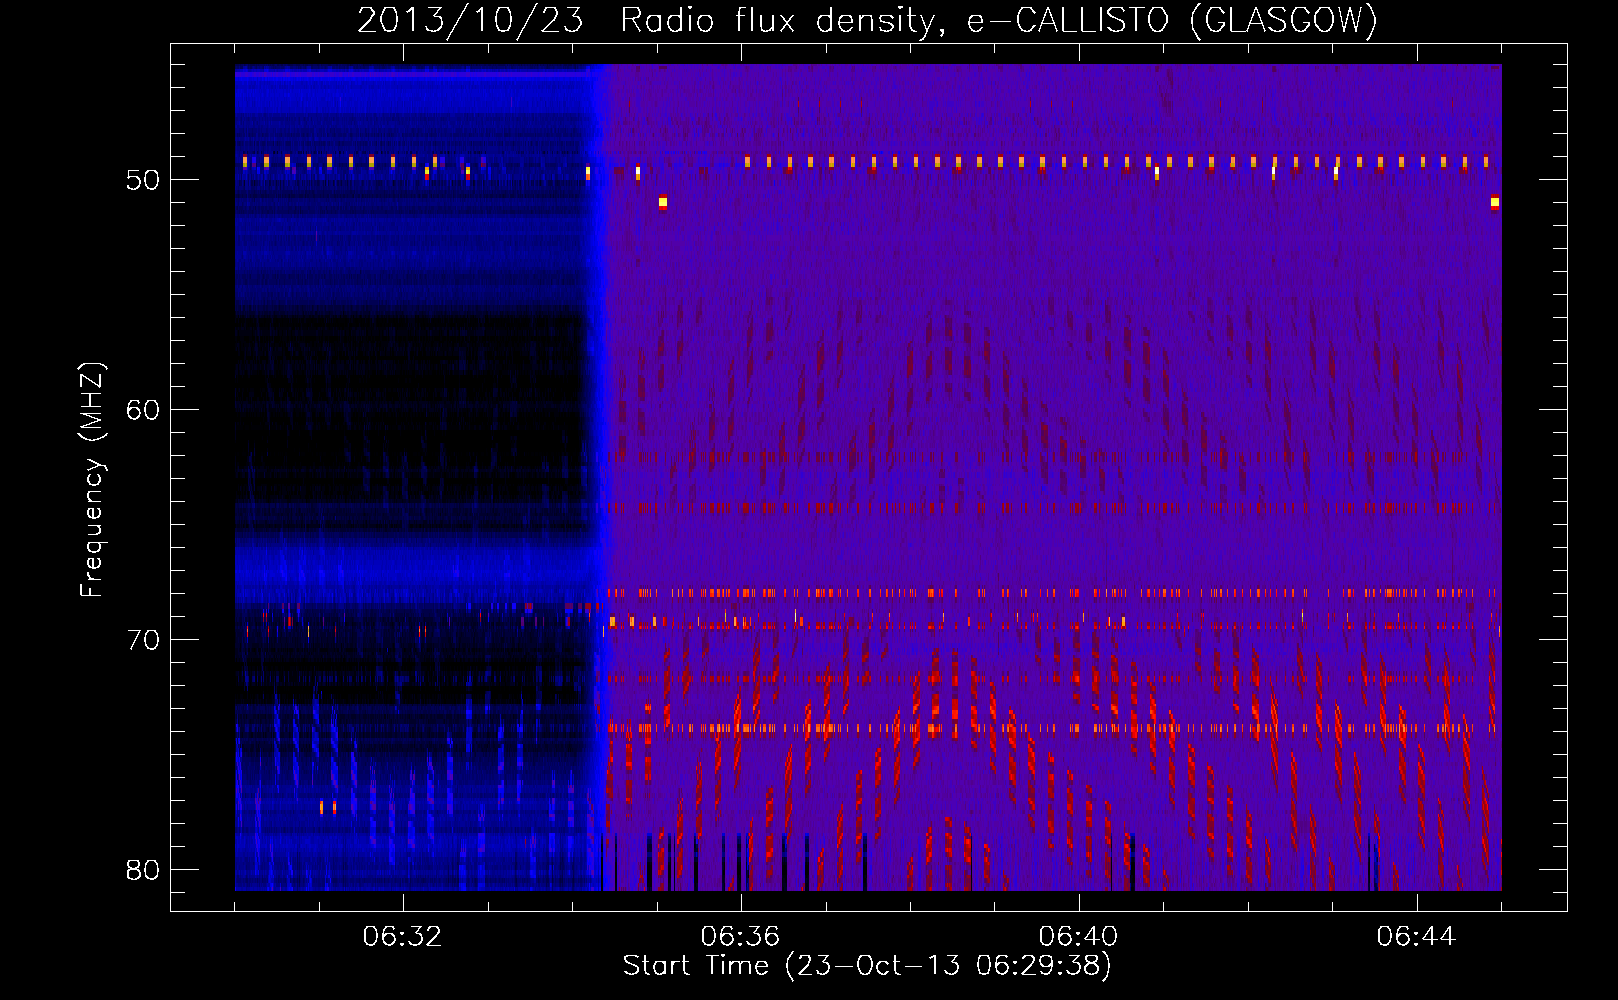Click the 70 frequency tick label
Viewport: 1618px width, 1000px height.
(x=144, y=640)
